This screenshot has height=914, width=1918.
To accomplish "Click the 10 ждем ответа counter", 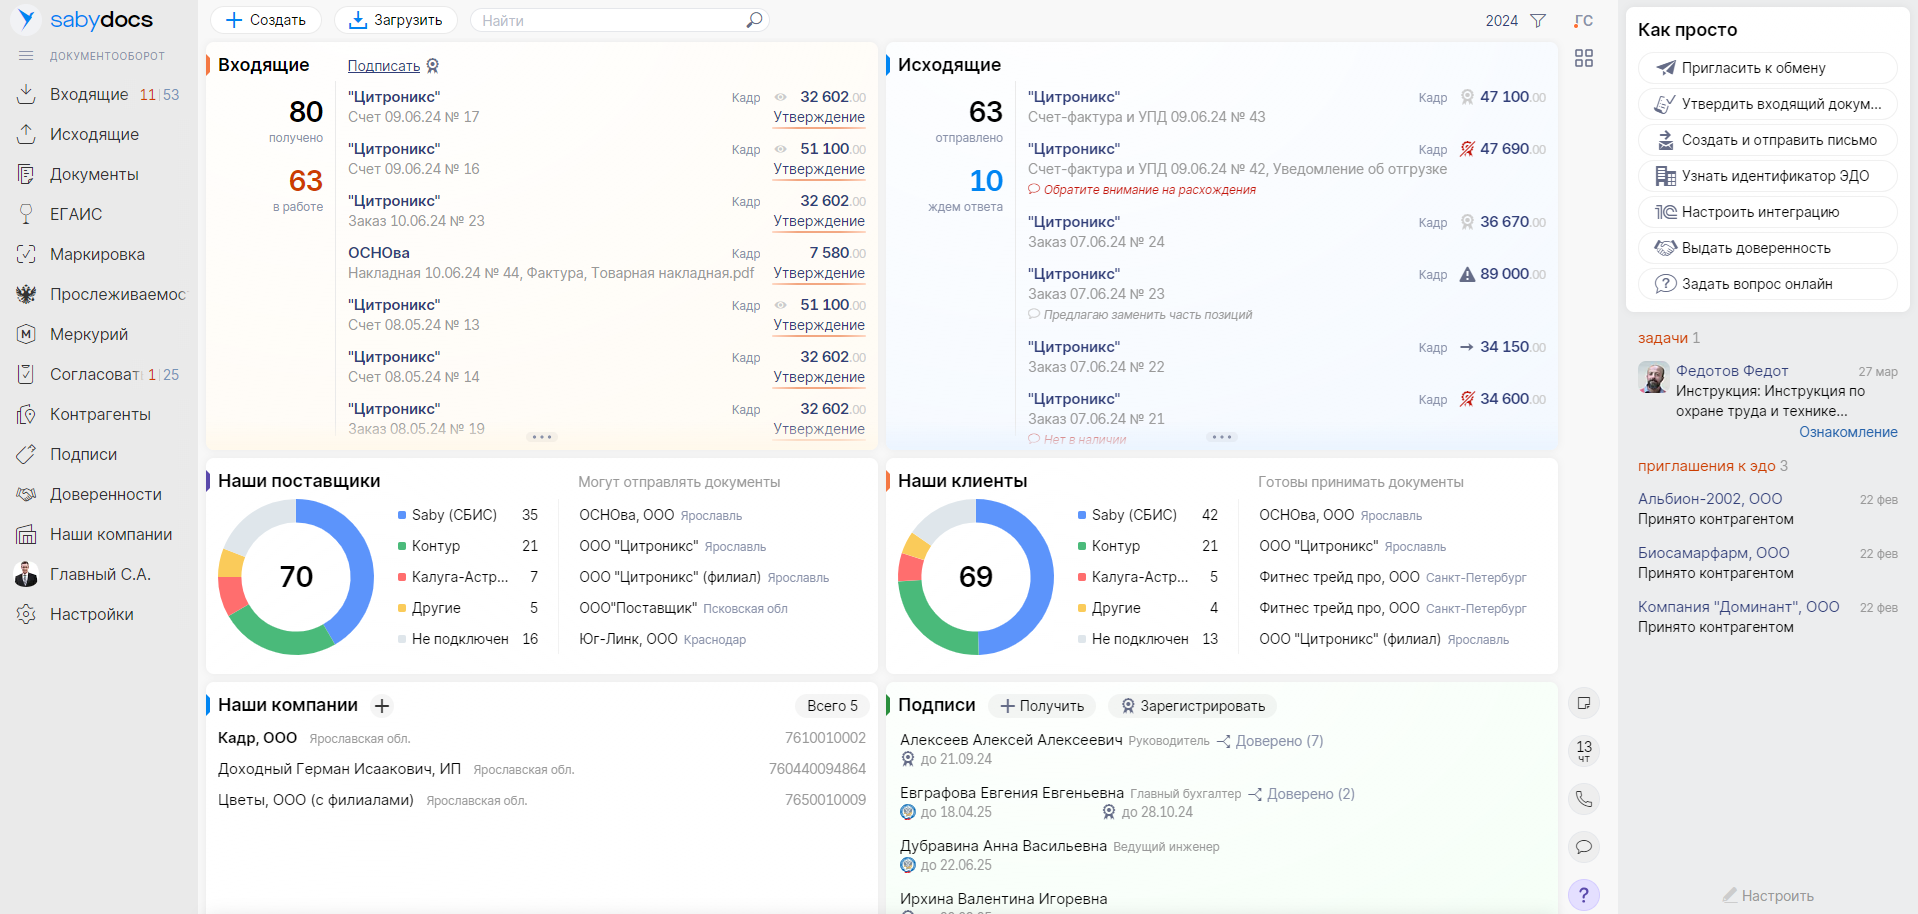I will coord(986,180).
